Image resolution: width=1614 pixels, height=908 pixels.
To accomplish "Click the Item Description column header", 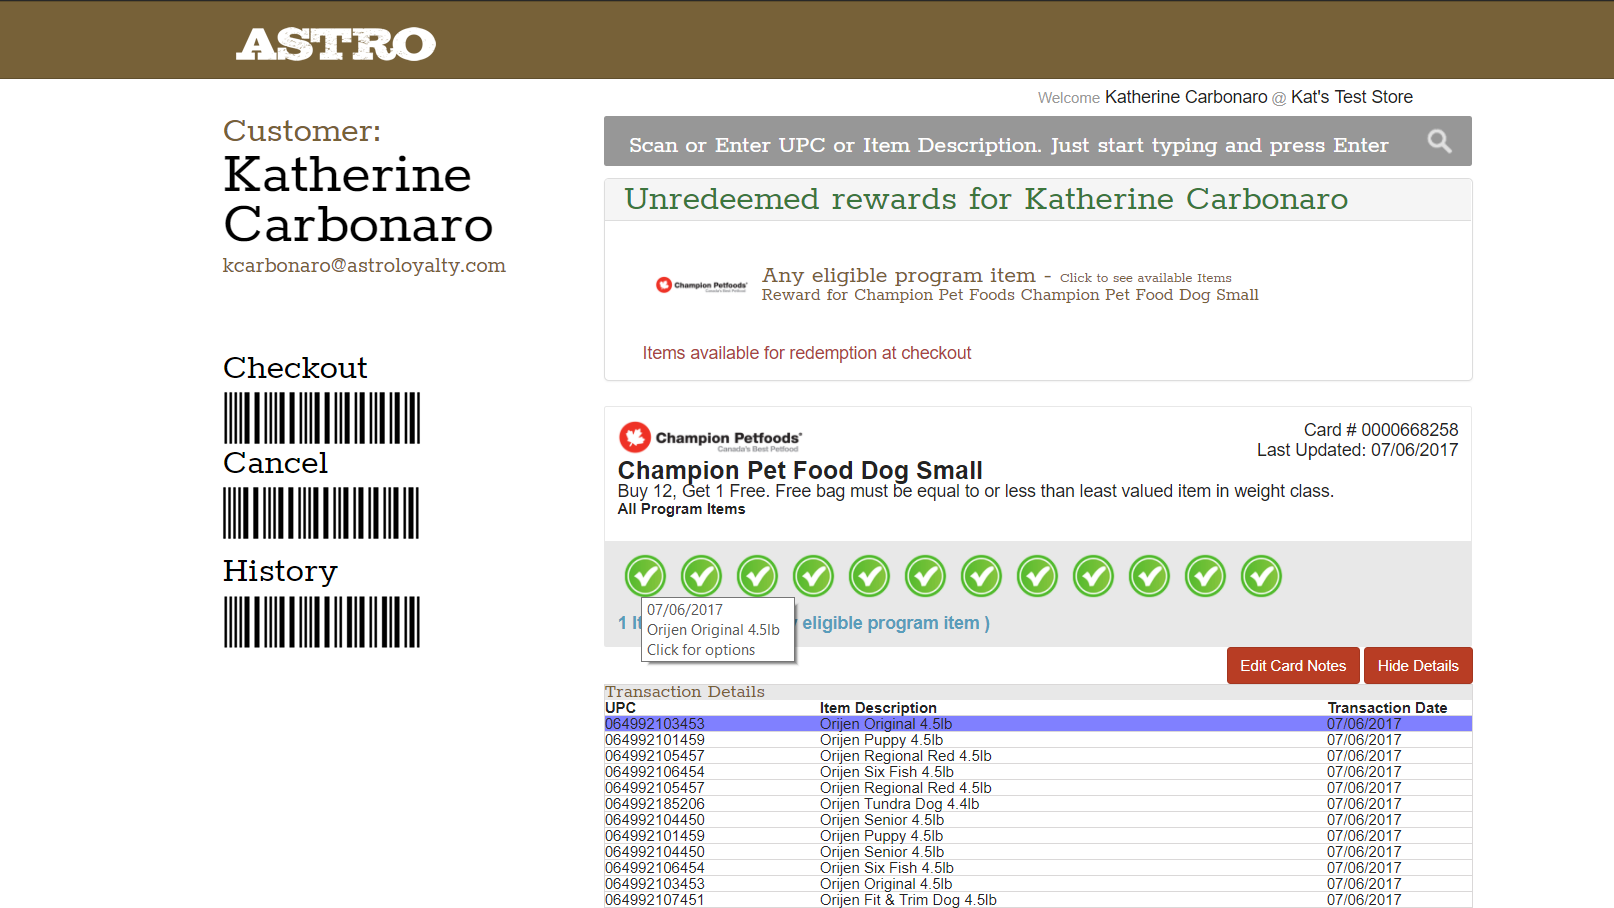I will [x=878, y=708].
